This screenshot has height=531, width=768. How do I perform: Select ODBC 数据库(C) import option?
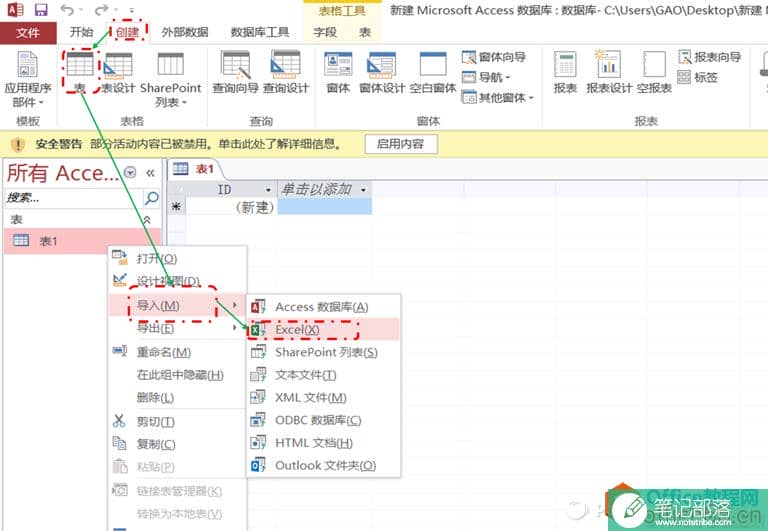323,420
